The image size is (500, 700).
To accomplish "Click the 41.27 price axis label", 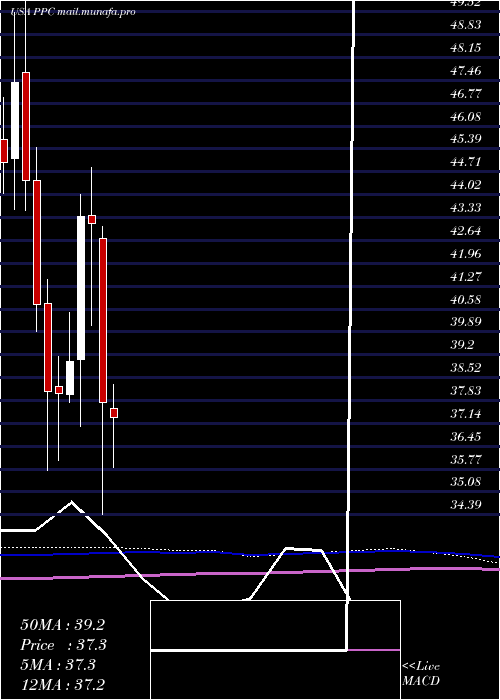I will (x=465, y=276).
